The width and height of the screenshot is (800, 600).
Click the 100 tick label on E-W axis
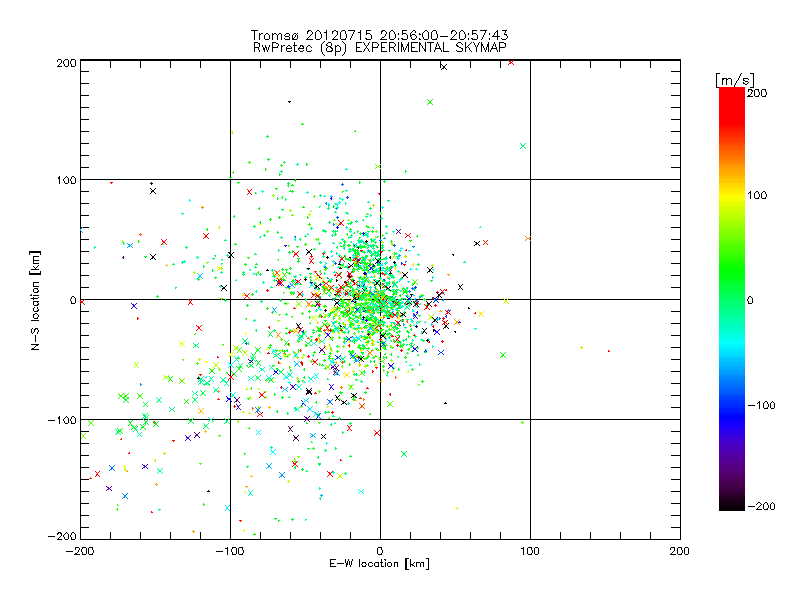pyautogui.click(x=530, y=551)
